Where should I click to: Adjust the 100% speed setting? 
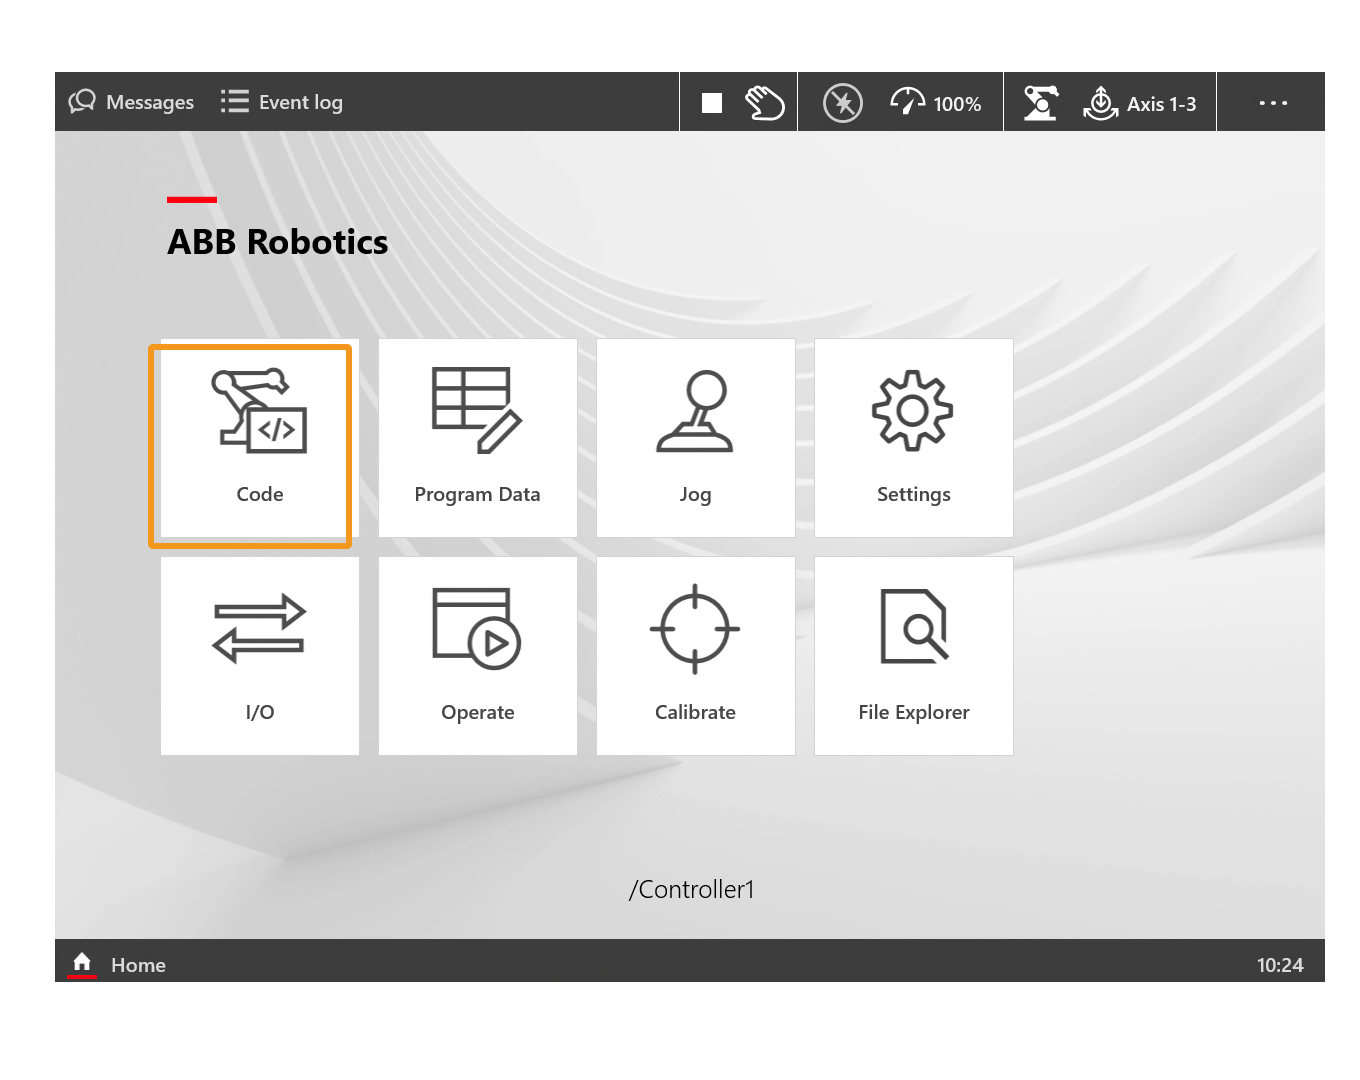[x=936, y=103]
